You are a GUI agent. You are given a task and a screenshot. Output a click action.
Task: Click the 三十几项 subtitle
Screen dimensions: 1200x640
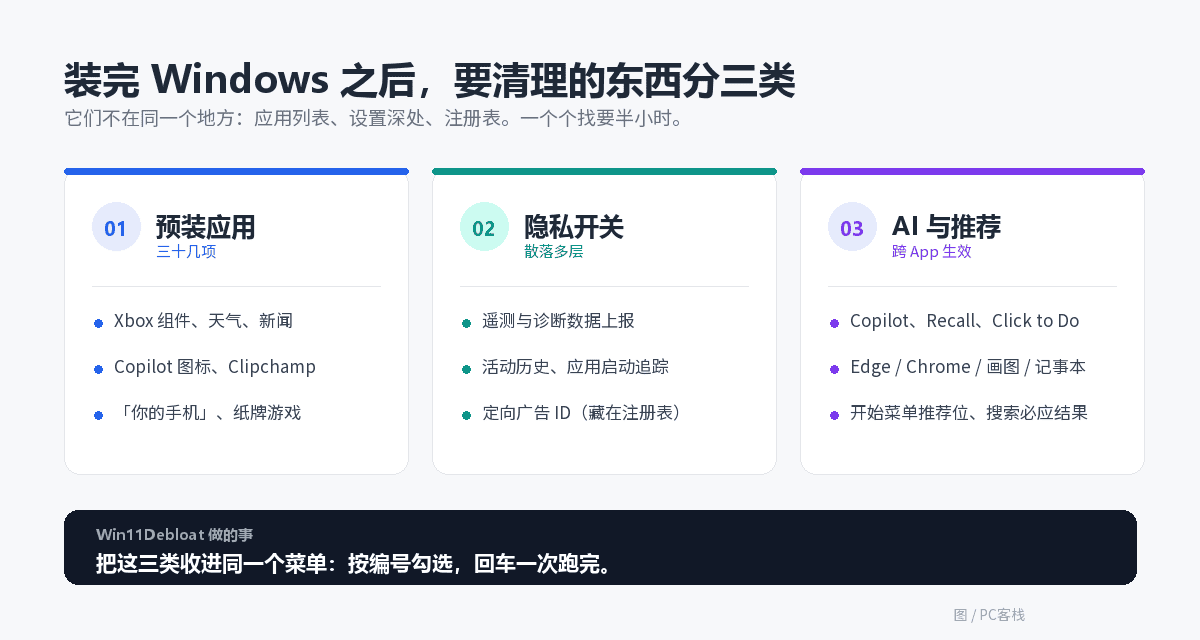pos(186,252)
